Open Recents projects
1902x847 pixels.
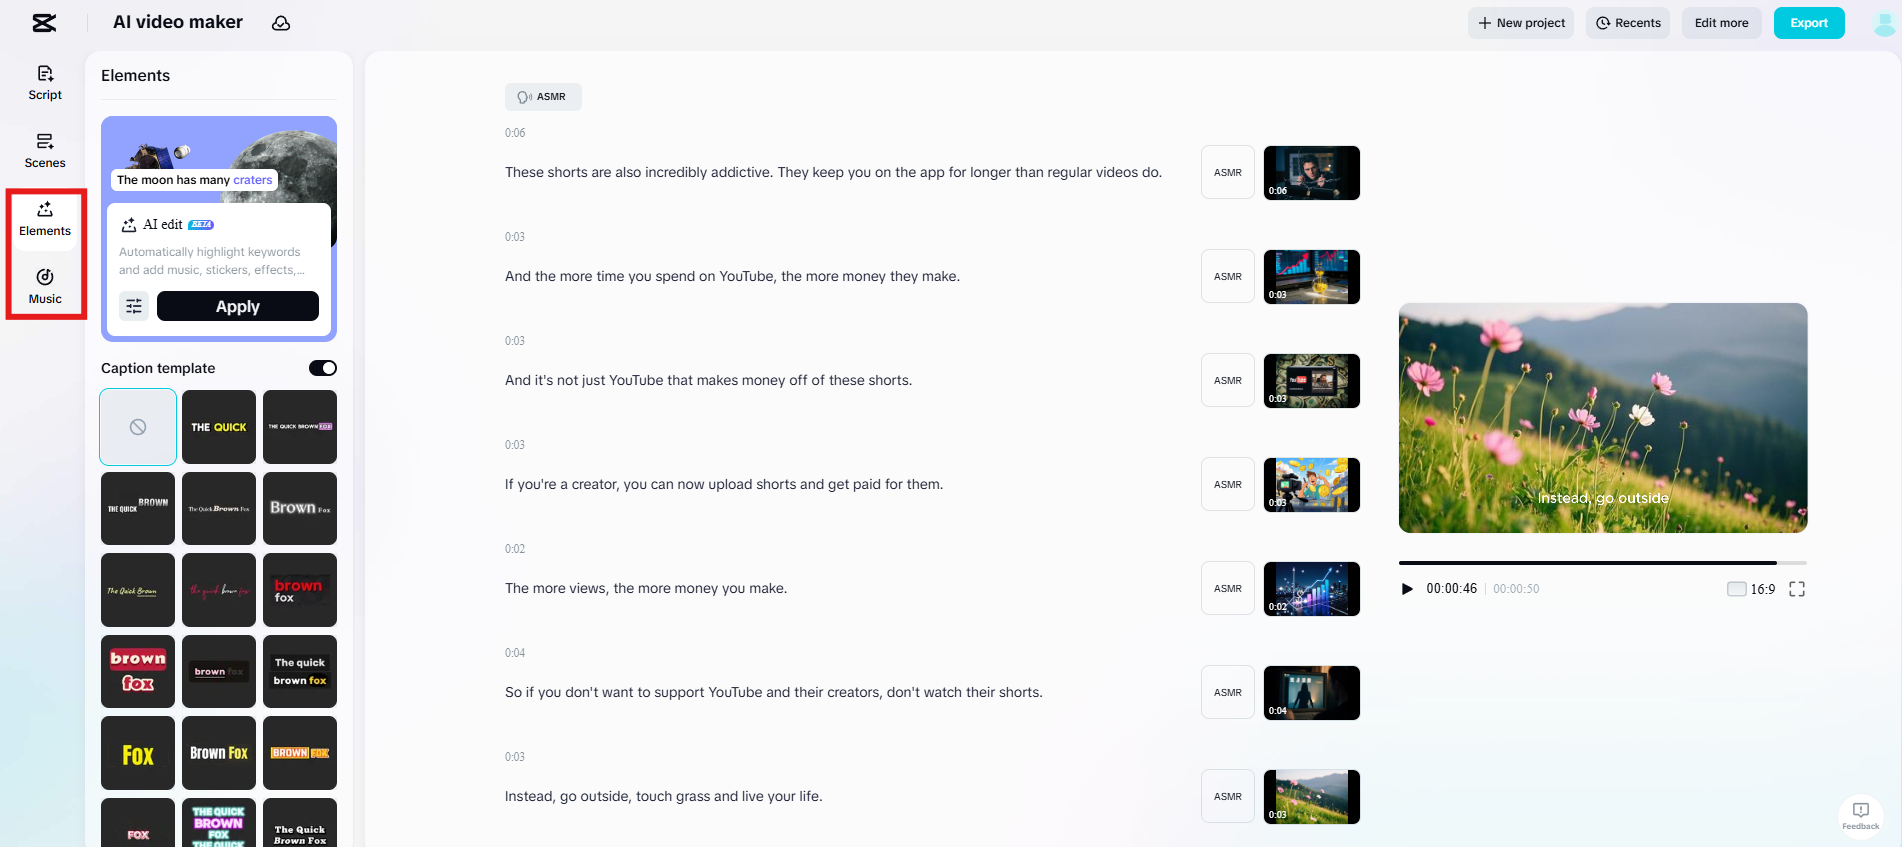click(1628, 23)
